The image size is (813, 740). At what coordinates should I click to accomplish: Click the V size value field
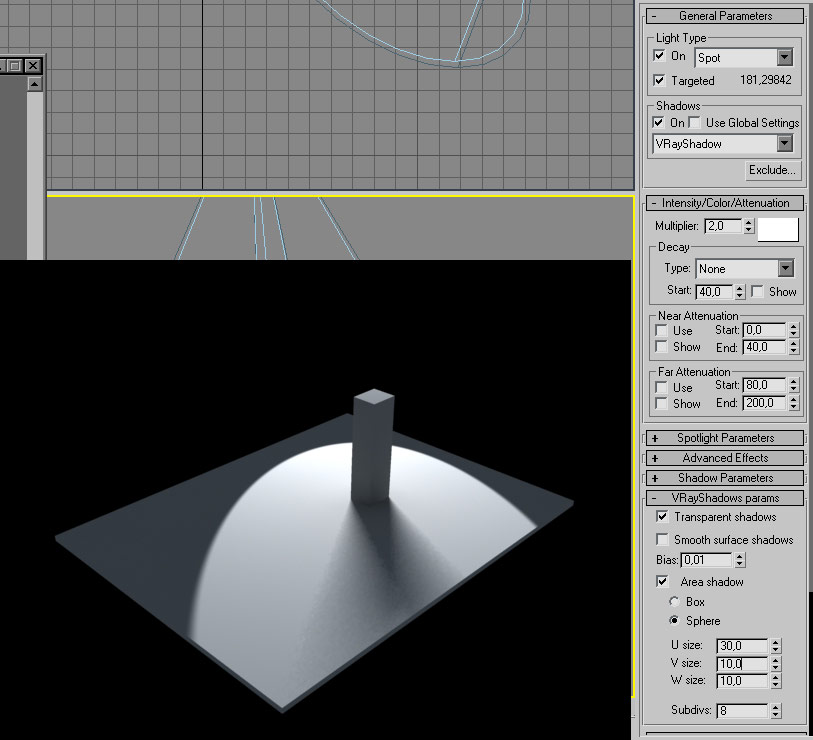tap(742, 663)
